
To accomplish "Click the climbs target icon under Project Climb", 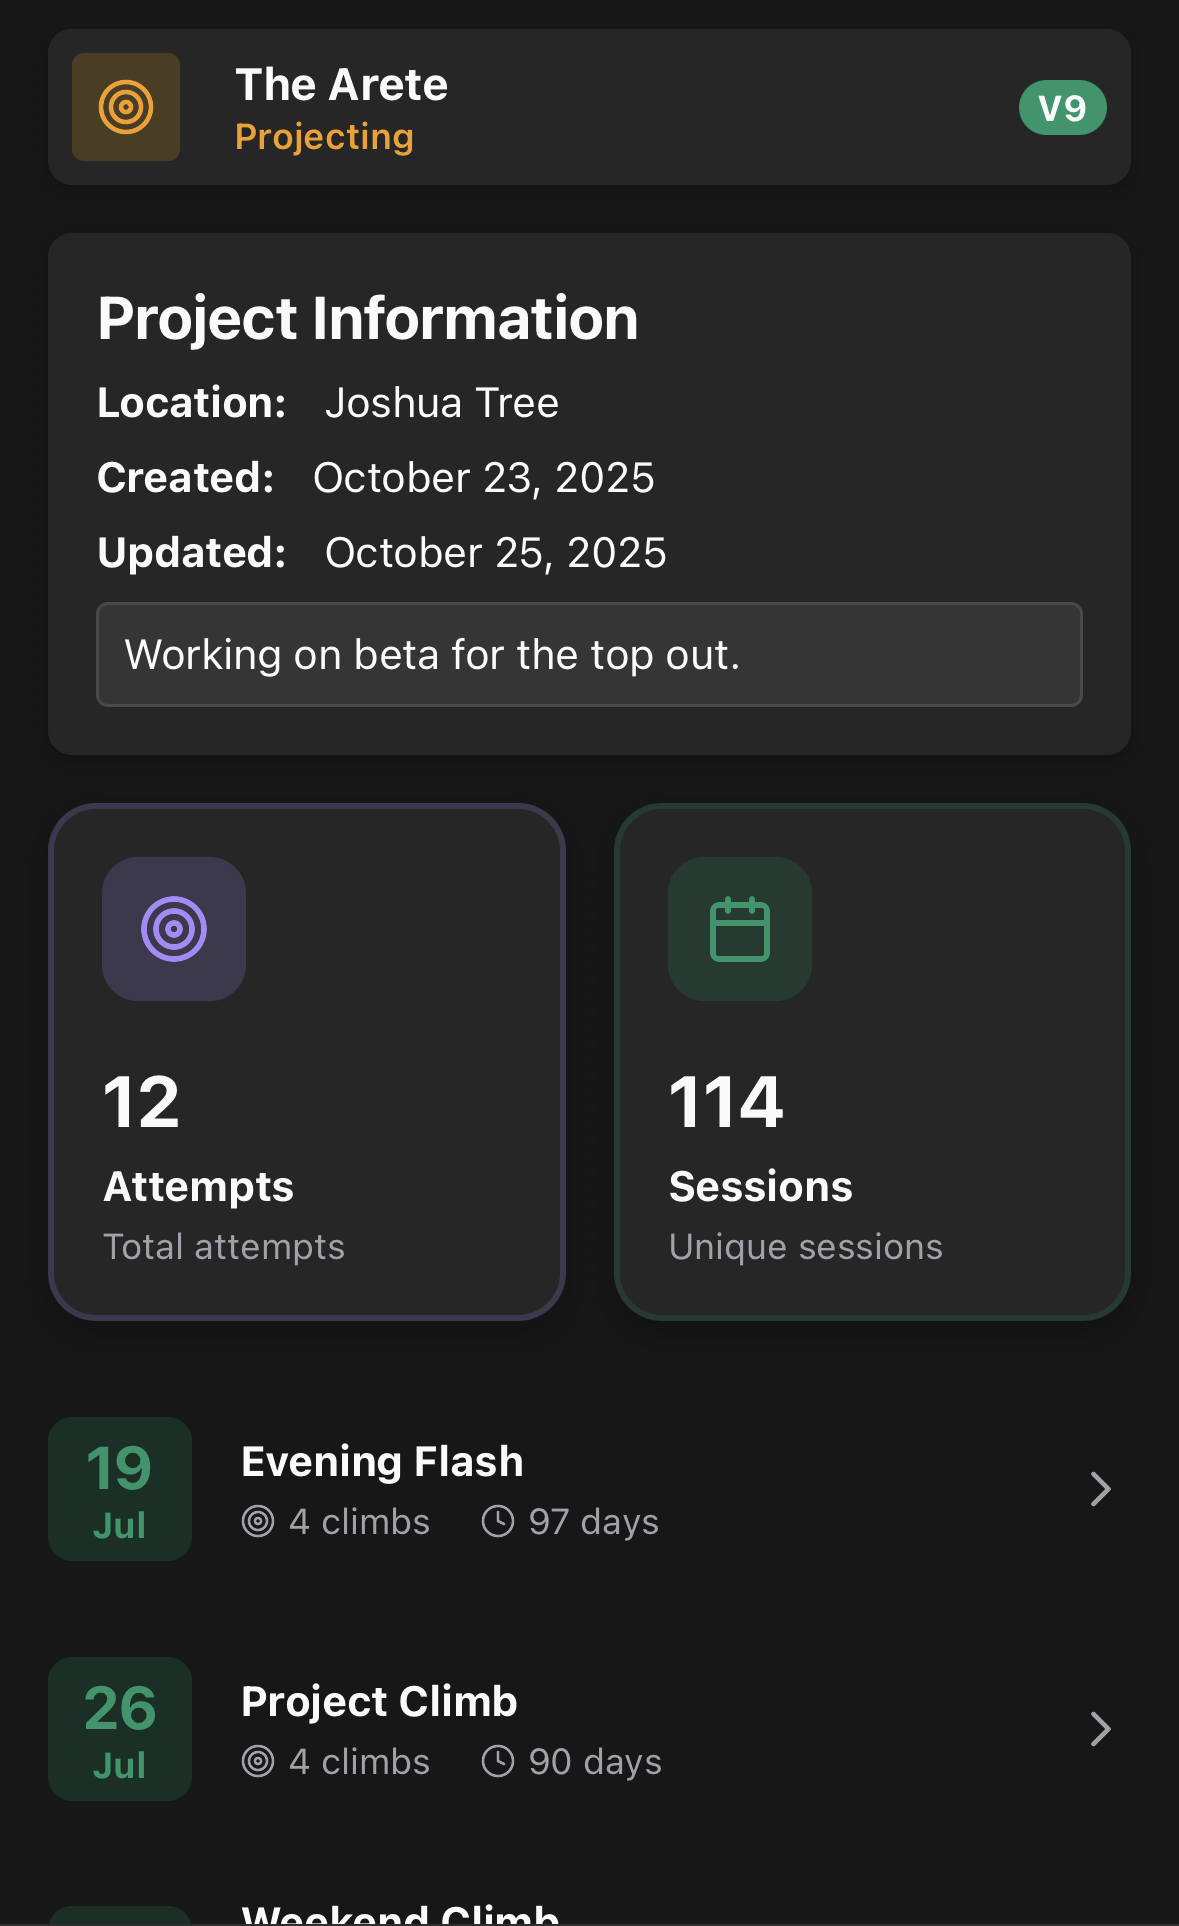I will point(258,1761).
